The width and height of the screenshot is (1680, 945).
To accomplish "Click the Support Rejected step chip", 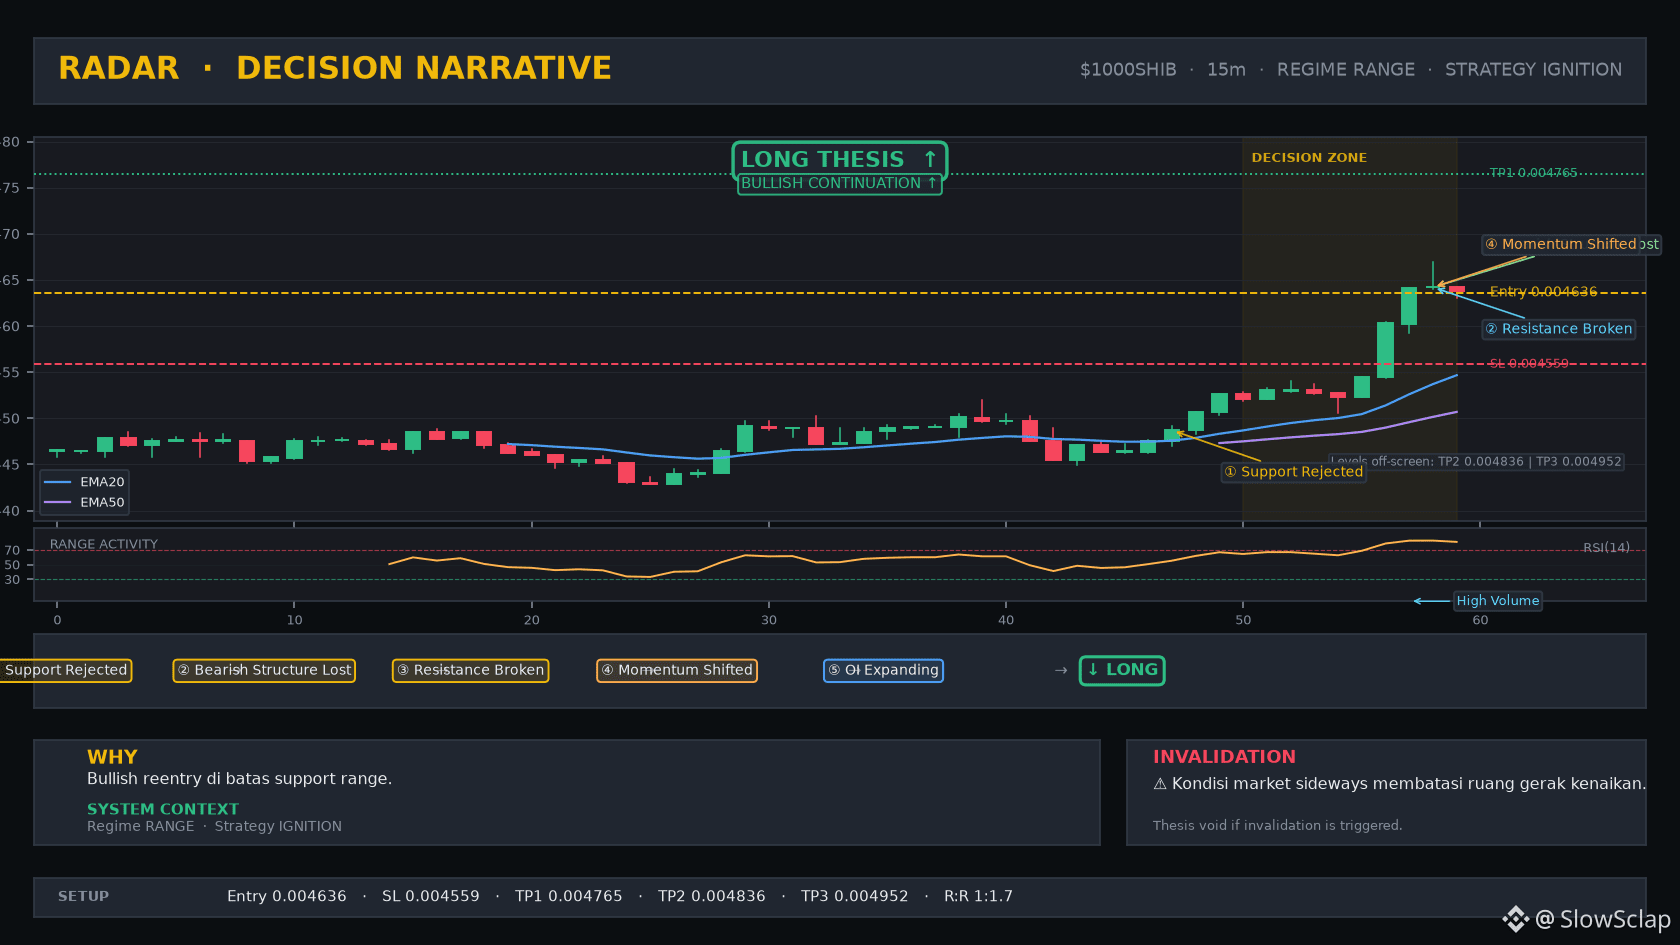I will [x=66, y=670].
